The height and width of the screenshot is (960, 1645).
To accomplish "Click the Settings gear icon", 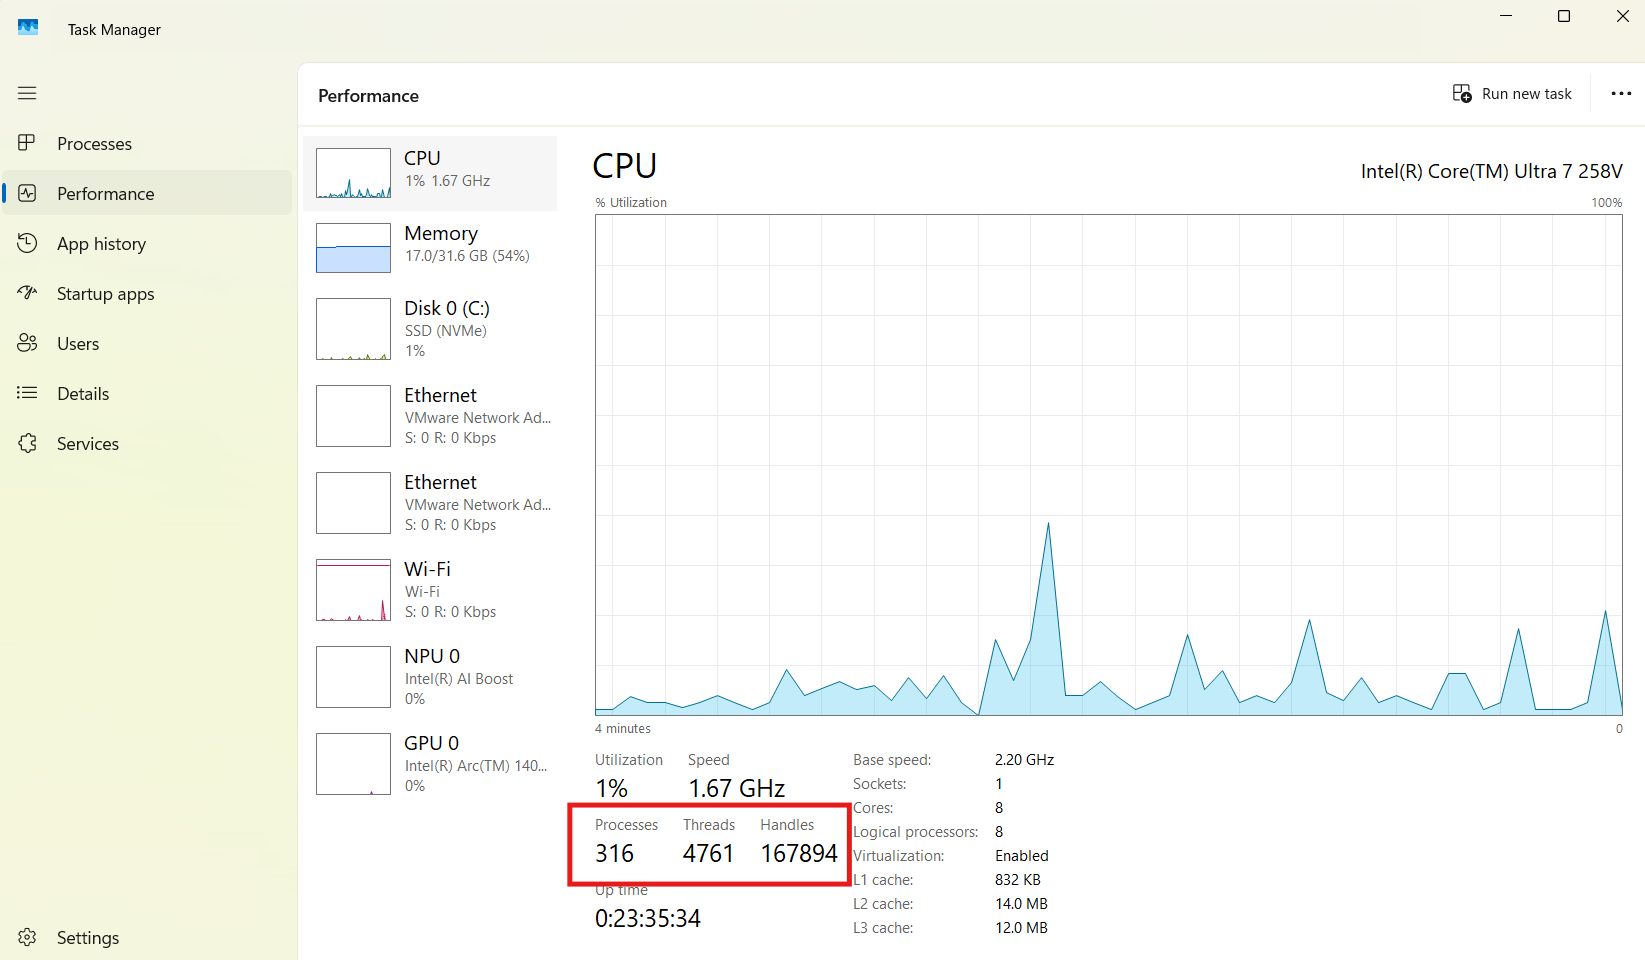I will click(27, 937).
